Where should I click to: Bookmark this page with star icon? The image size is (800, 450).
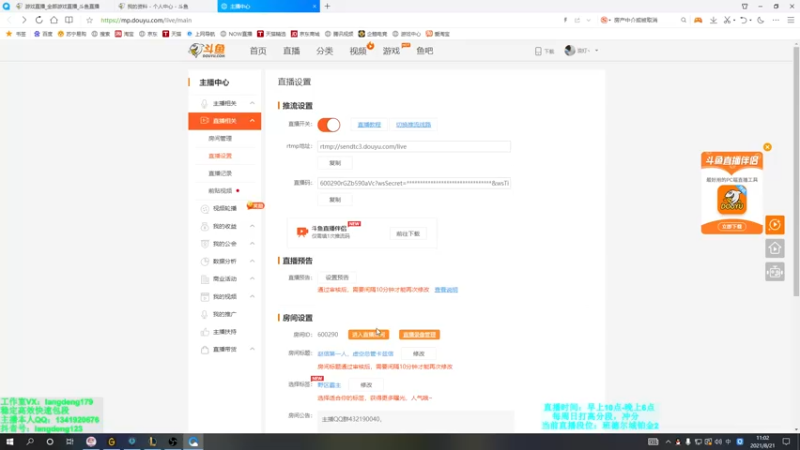[89, 20]
